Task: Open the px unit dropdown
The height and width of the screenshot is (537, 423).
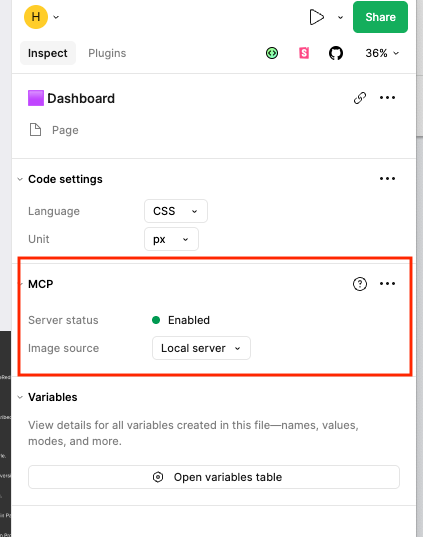Action: [171, 239]
